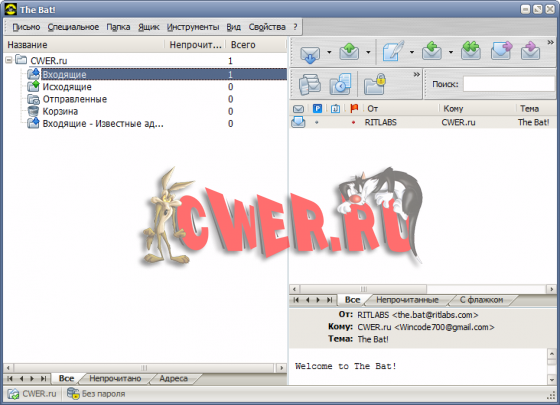Image resolution: width=560 pixels, height=405 pixels.
Task: Click in the Поиск search field
Action: coord(509,84)
